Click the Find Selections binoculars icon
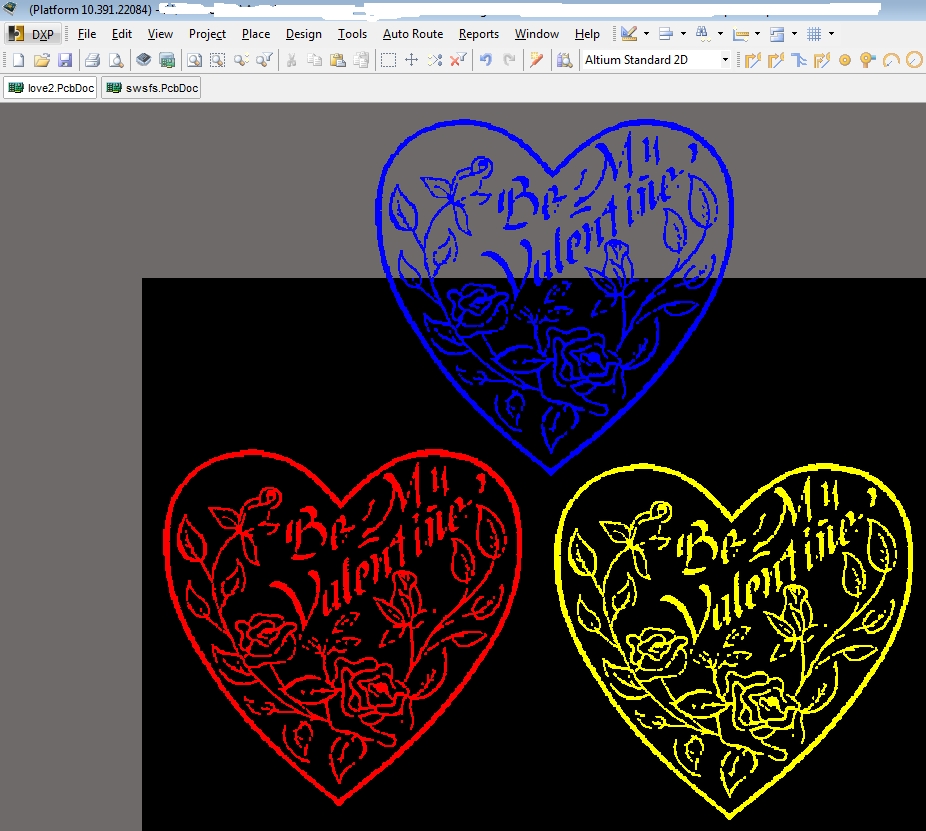Image resolution: width=926 pixels, height=831 pixels. click(702, 34)
